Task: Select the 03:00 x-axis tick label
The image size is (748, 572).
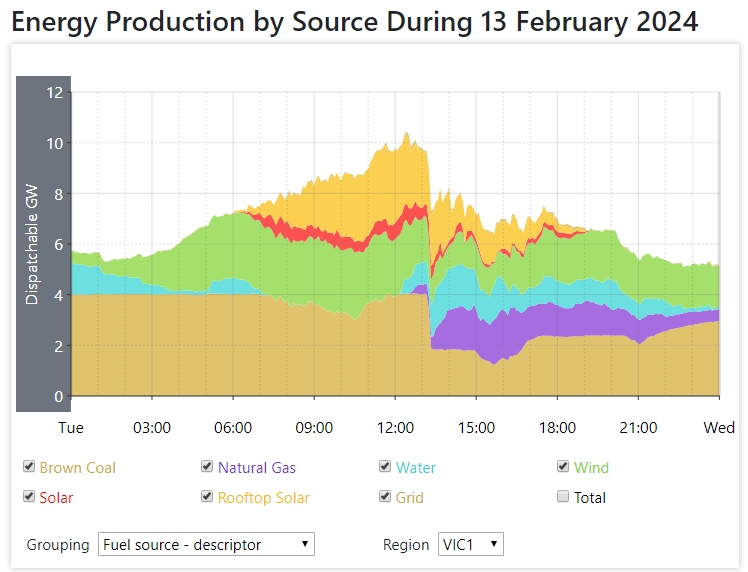Action: coord(152,428)
